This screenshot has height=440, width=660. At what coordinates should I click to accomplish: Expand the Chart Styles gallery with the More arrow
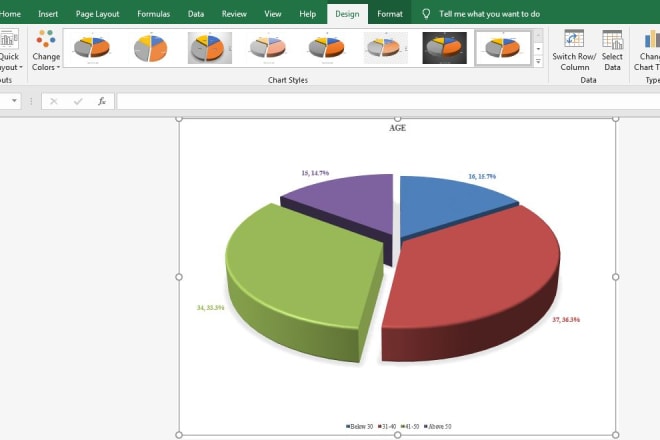tap(539, 61)
